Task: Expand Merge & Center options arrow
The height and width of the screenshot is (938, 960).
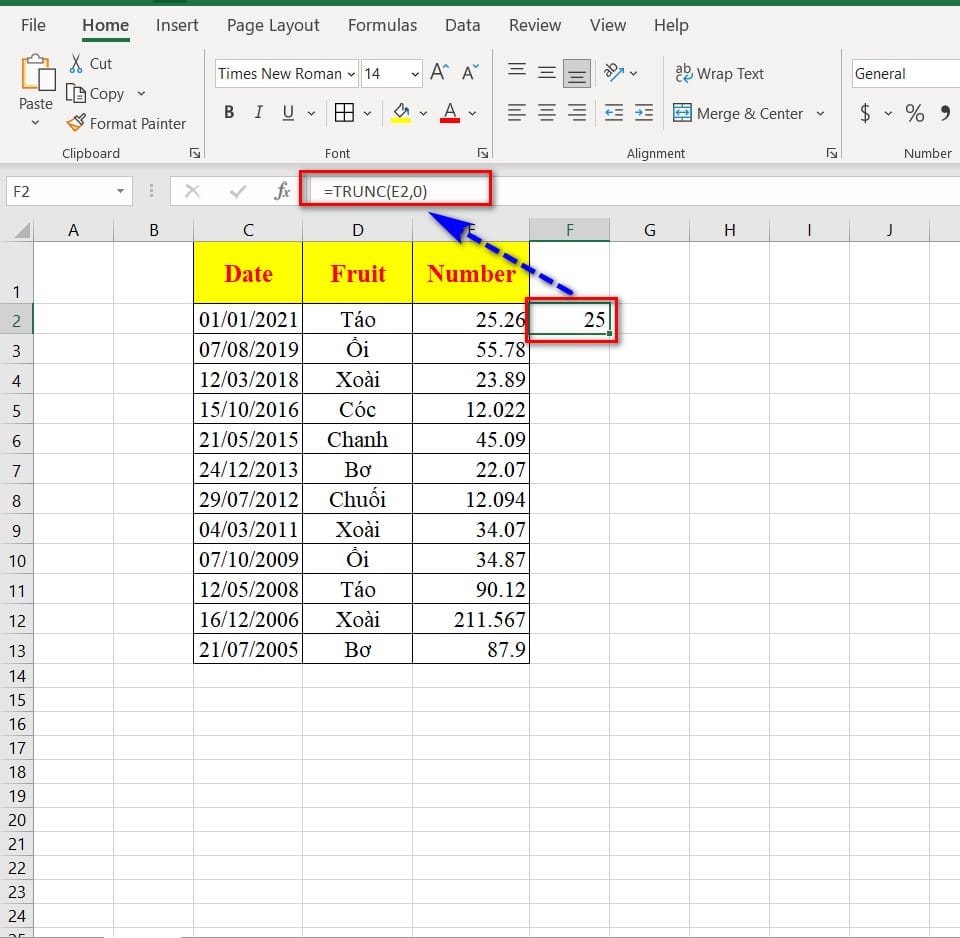Action: coord(820,114)
